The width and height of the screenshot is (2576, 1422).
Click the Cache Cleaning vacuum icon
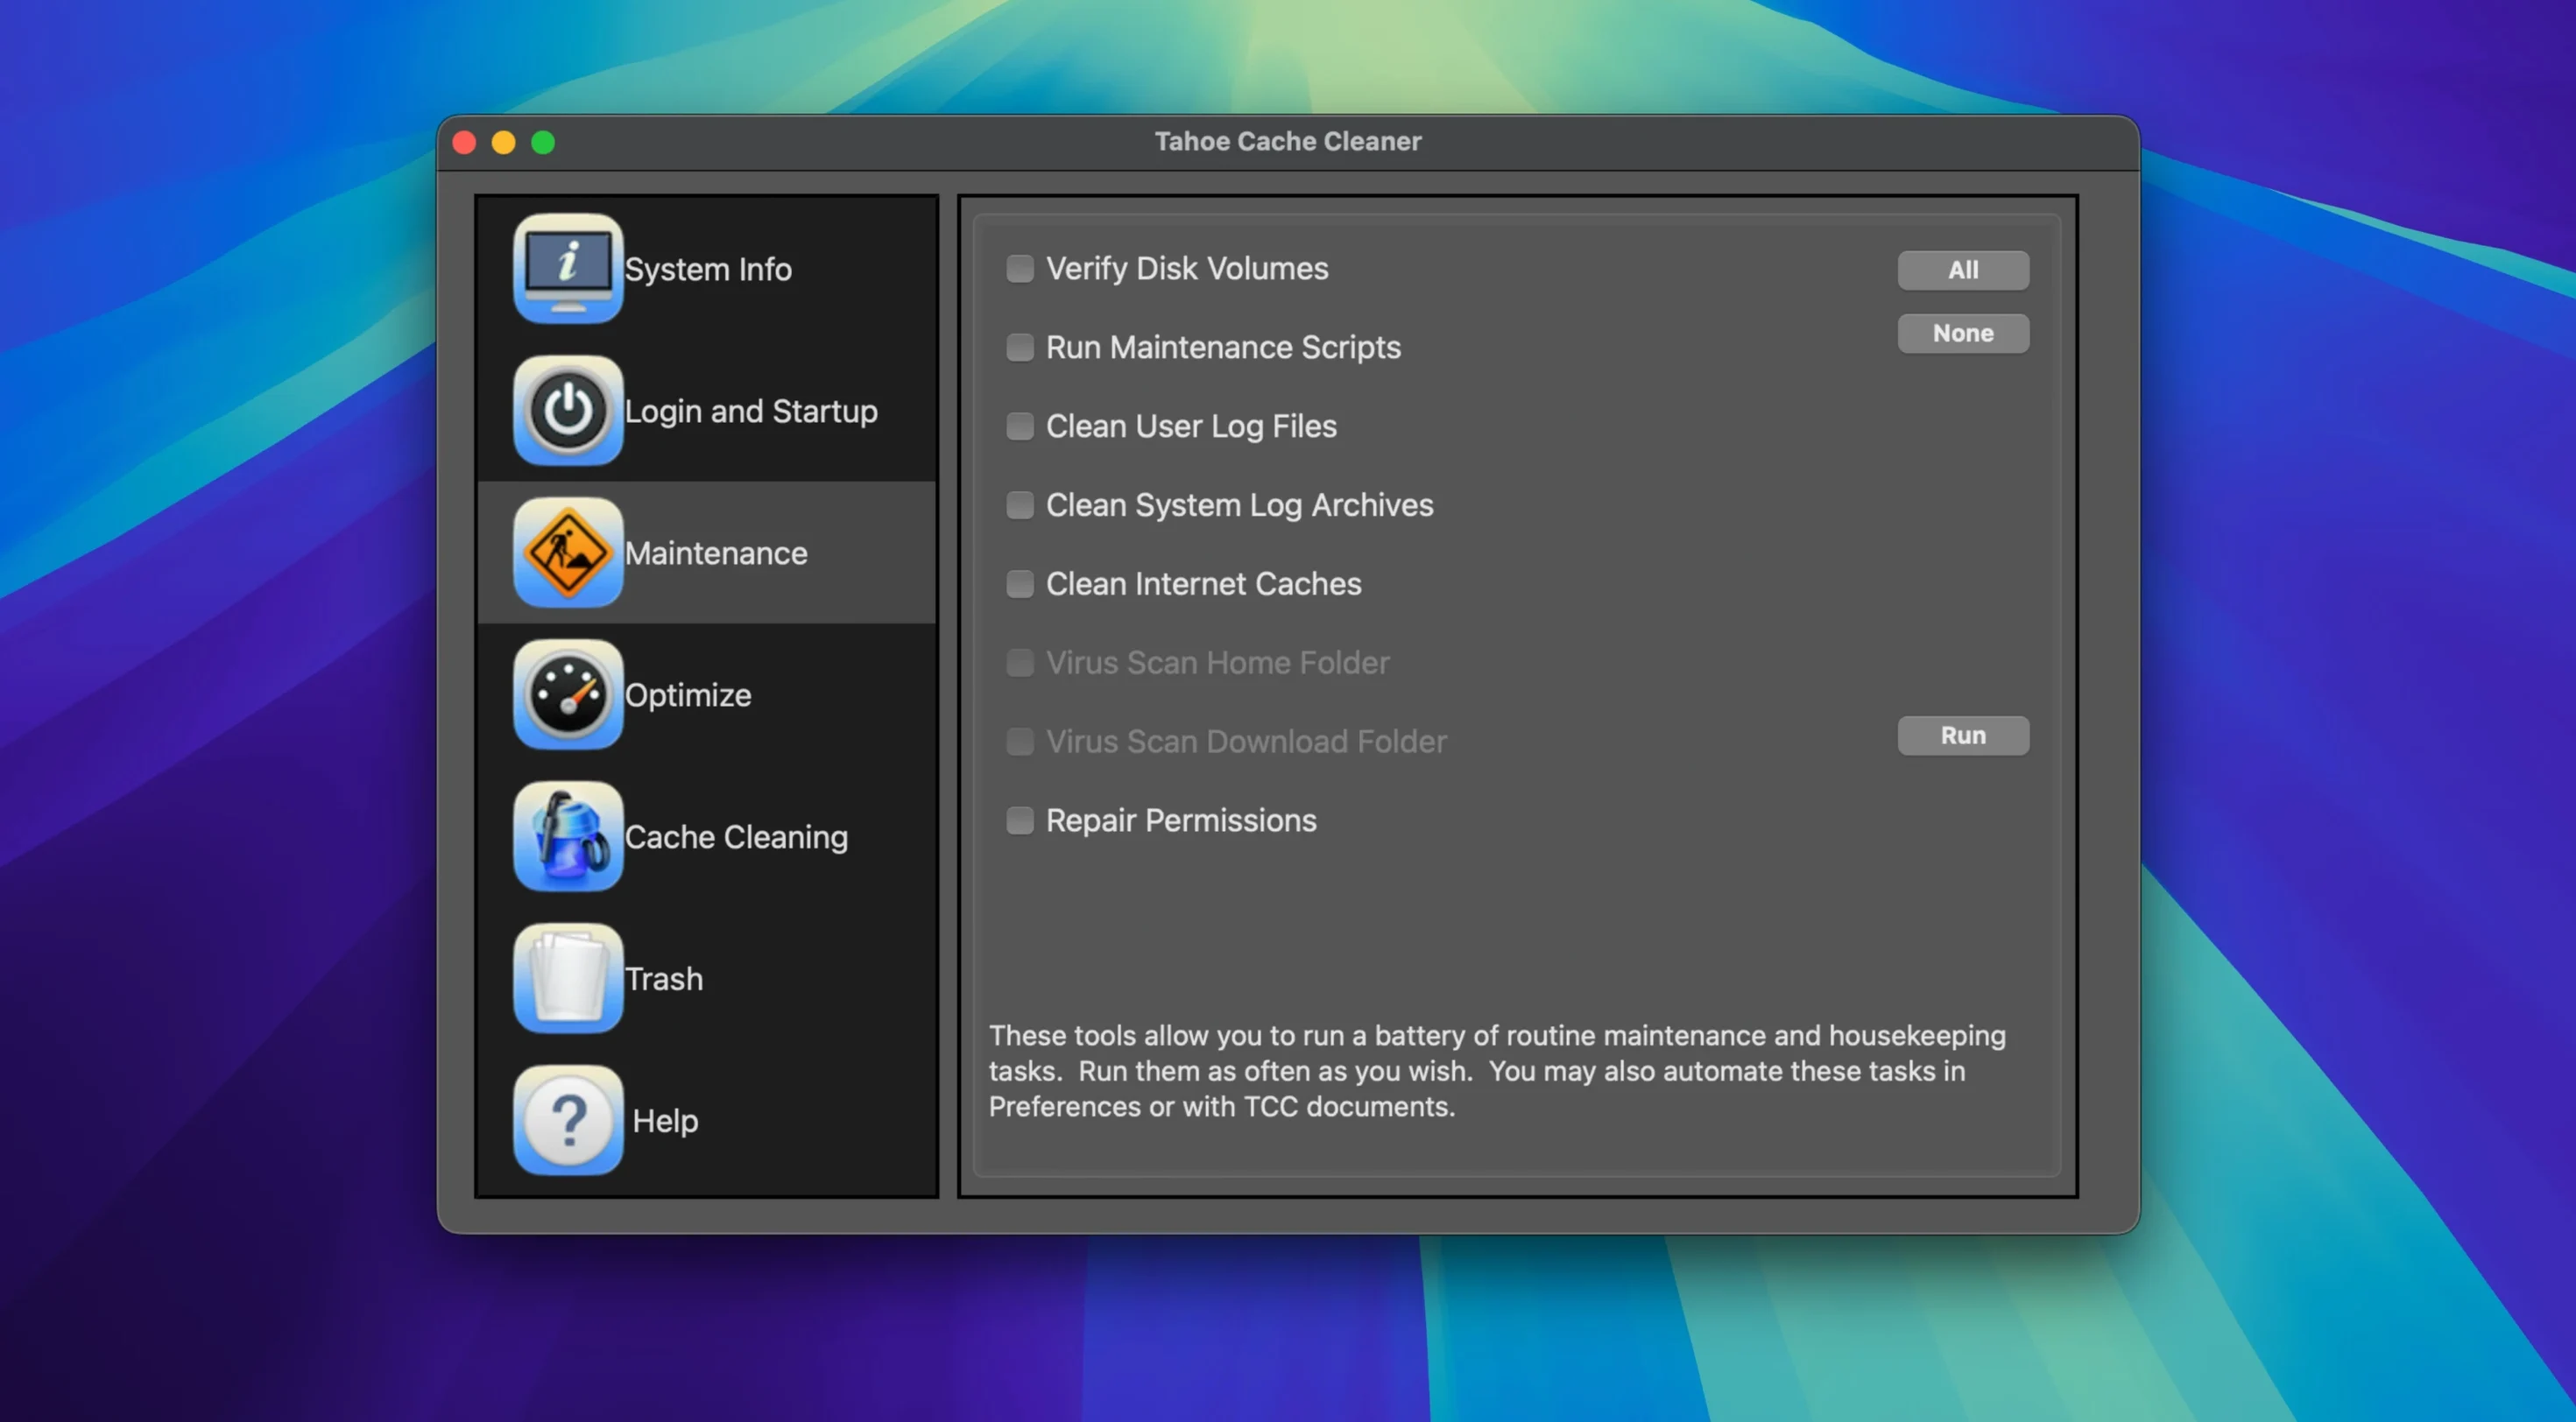(x=568, y=836)
